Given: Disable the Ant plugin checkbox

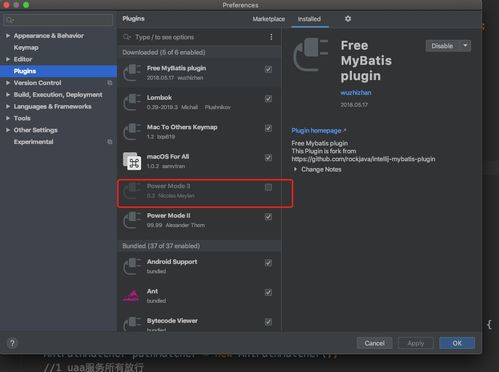Looking at the screenshot, I should click(268, 292).
